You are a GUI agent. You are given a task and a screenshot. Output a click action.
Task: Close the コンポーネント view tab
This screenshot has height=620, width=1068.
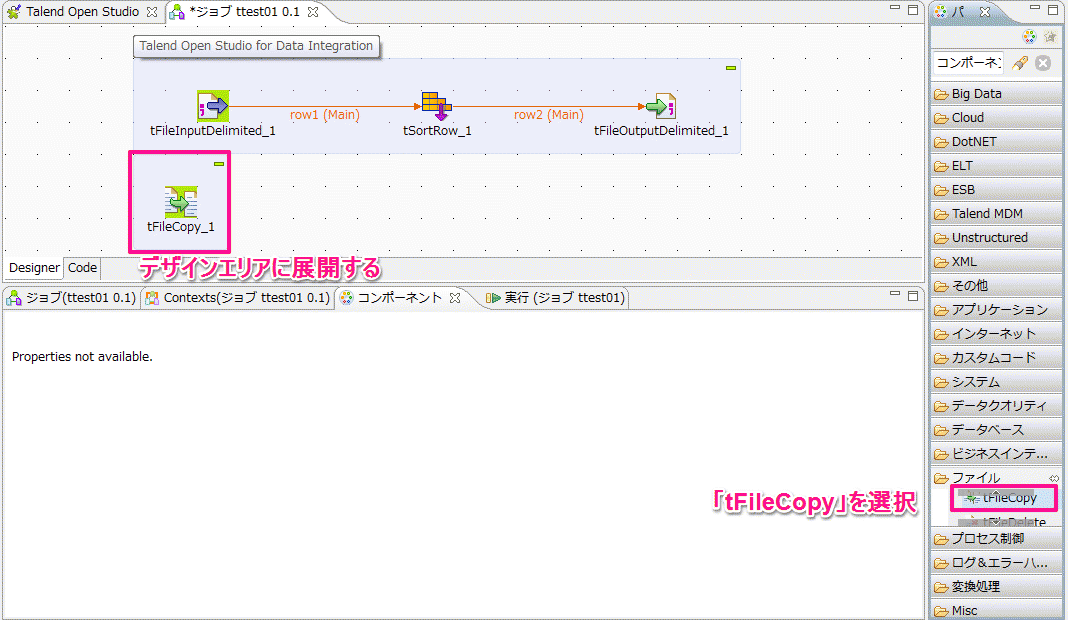[455, 298]
